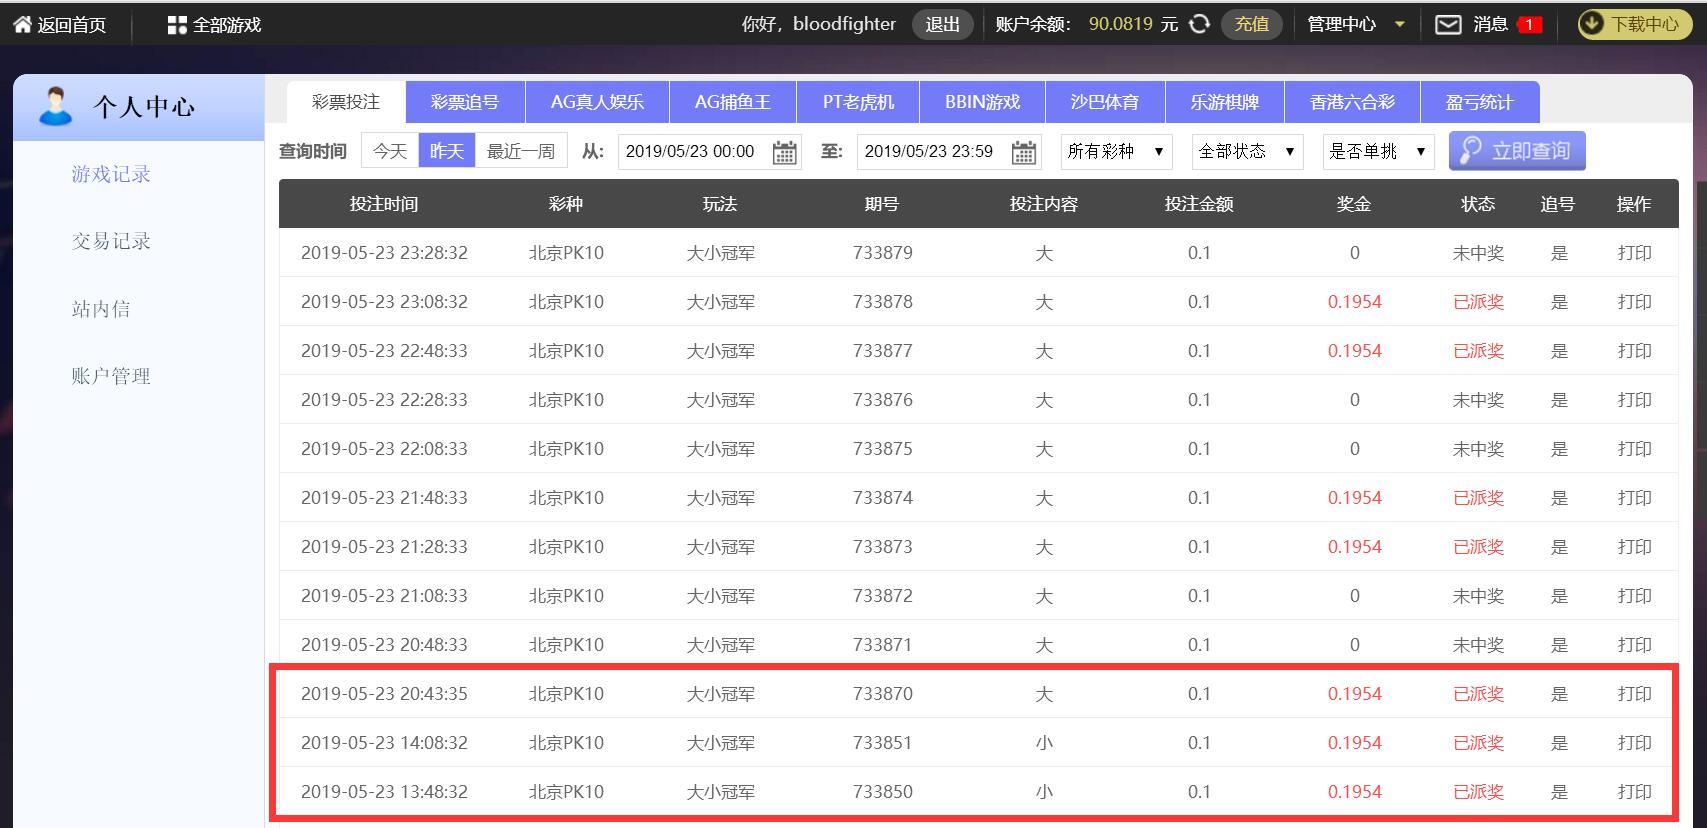Open 交易记录 in the sidebar

[x=111, y=241]
